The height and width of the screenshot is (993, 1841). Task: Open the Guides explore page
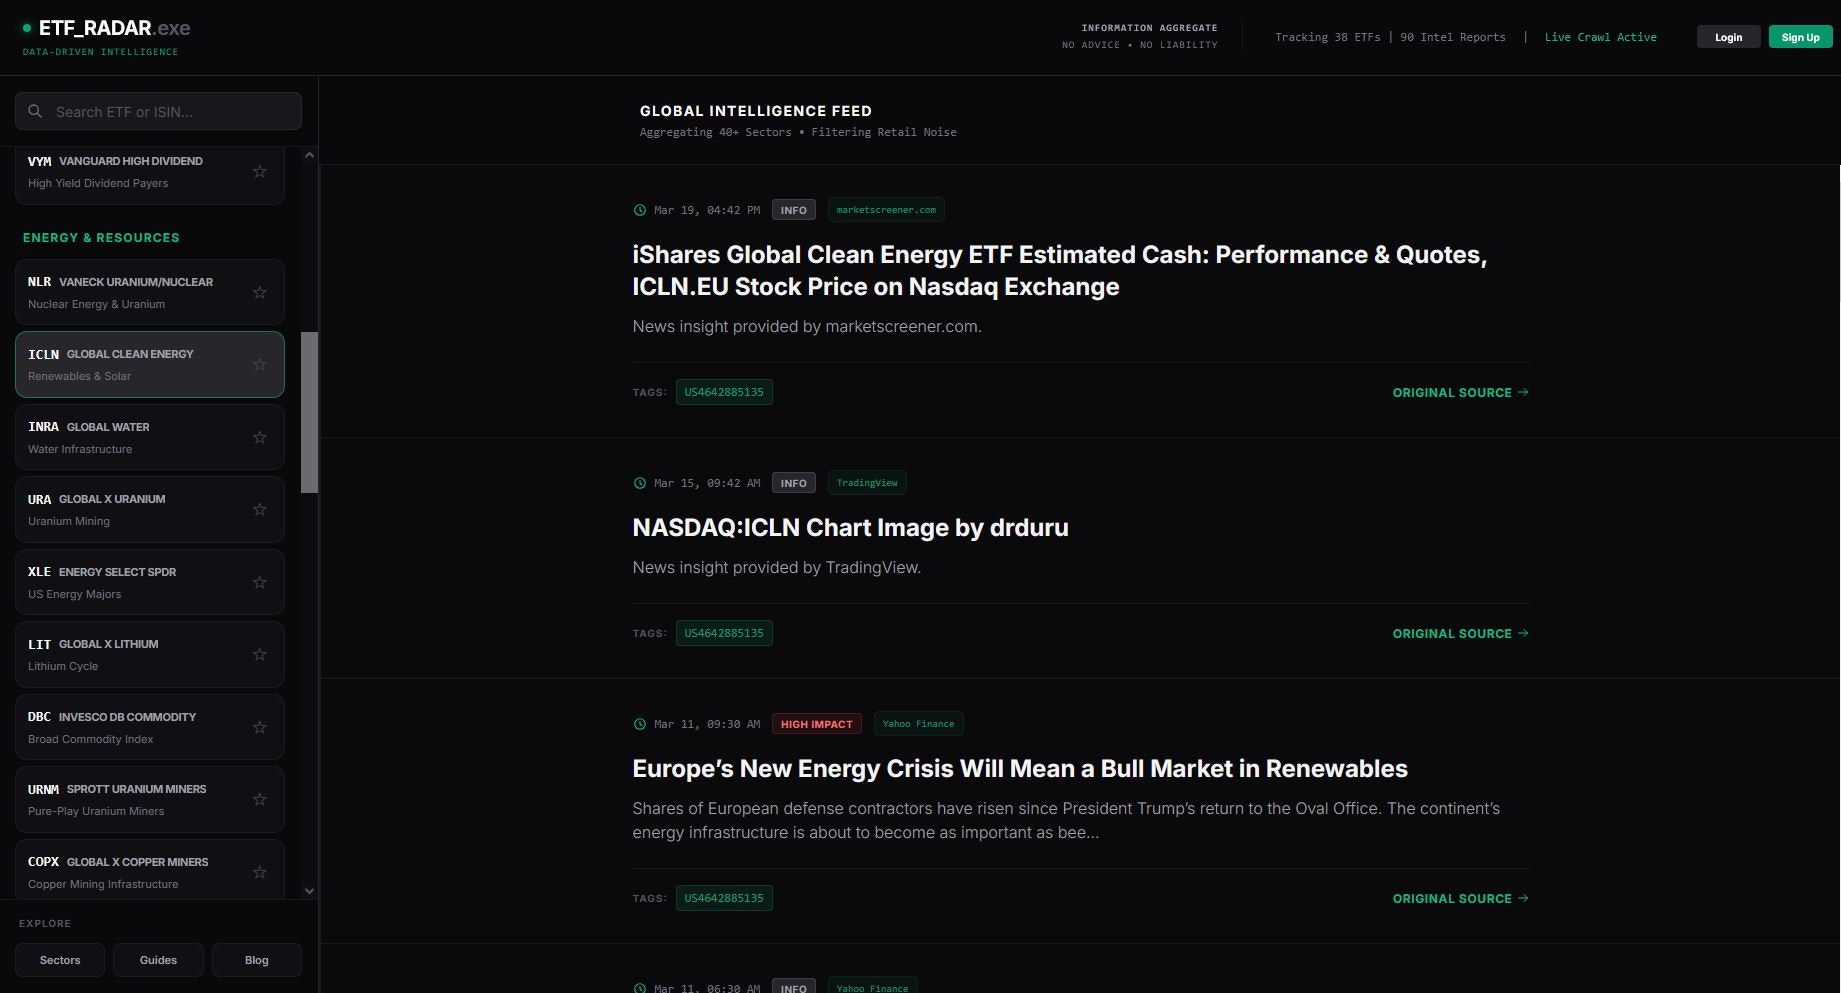tap(158, 960)
